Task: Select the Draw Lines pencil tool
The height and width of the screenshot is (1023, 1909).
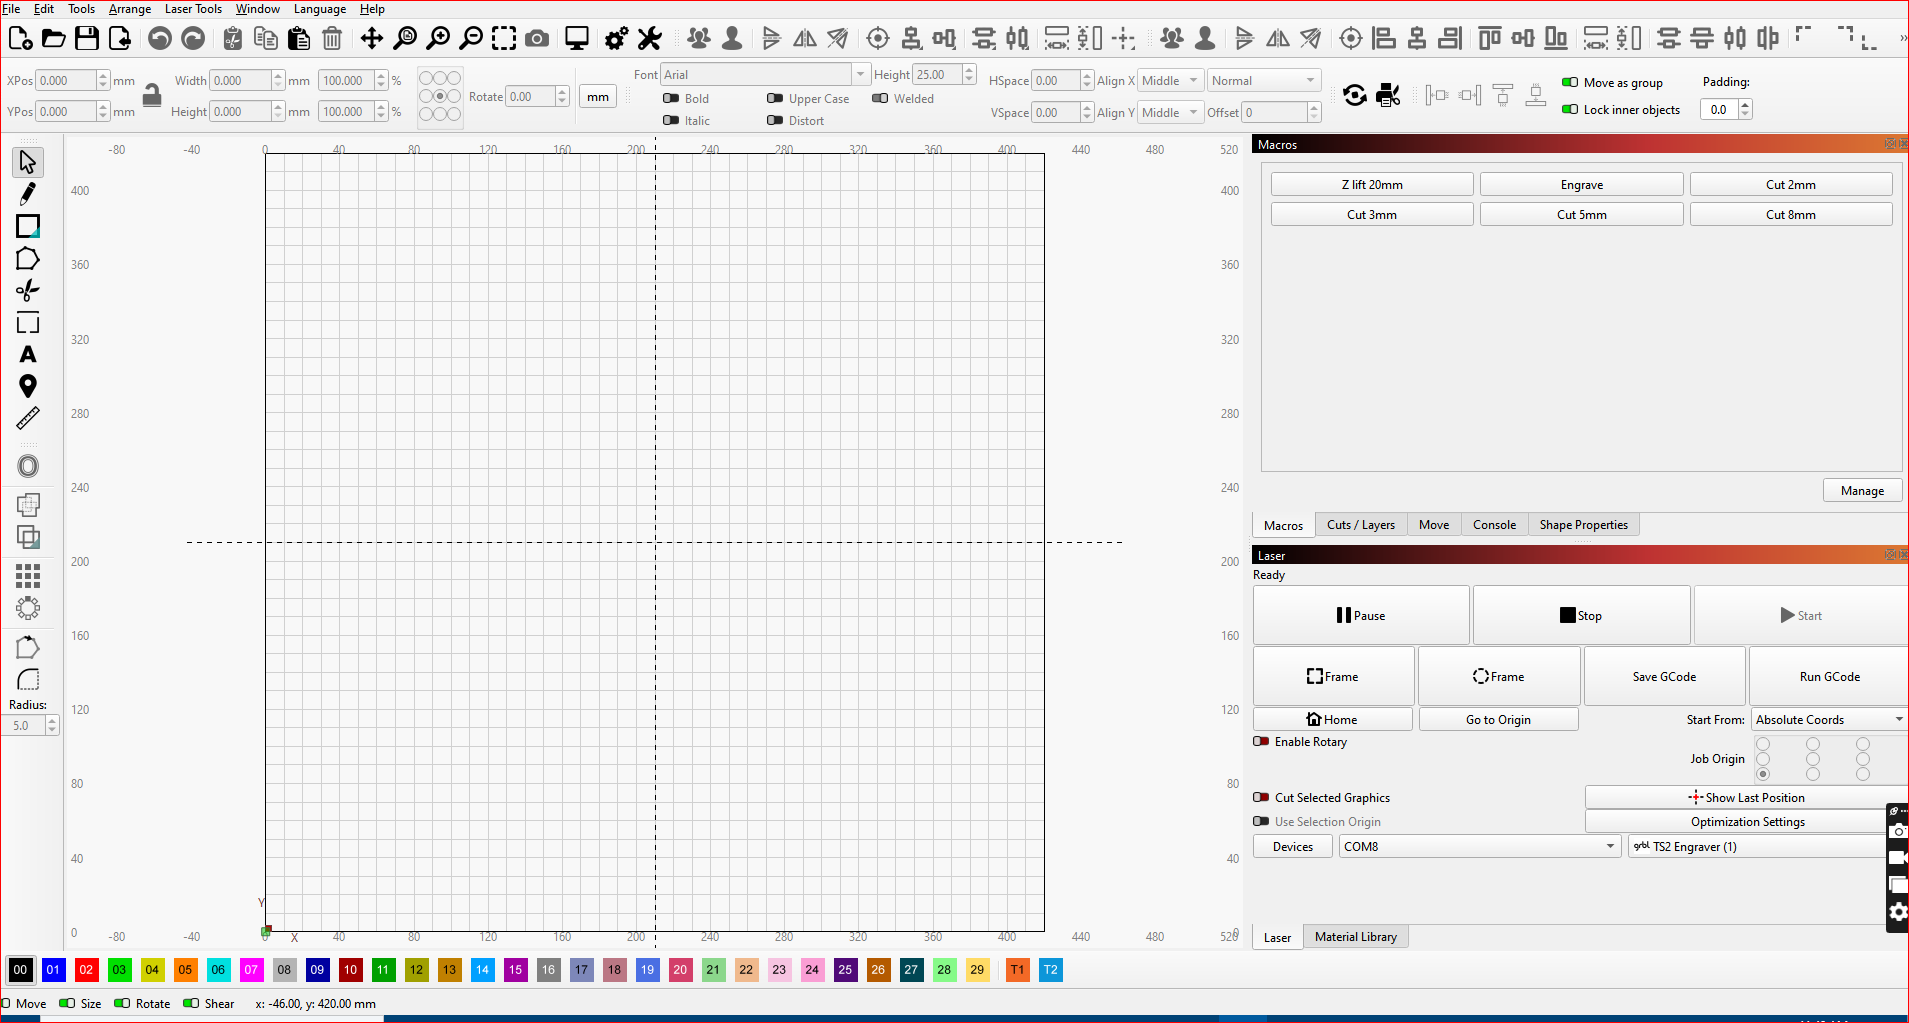Action: pyautogui.click(x=28, y=194)
